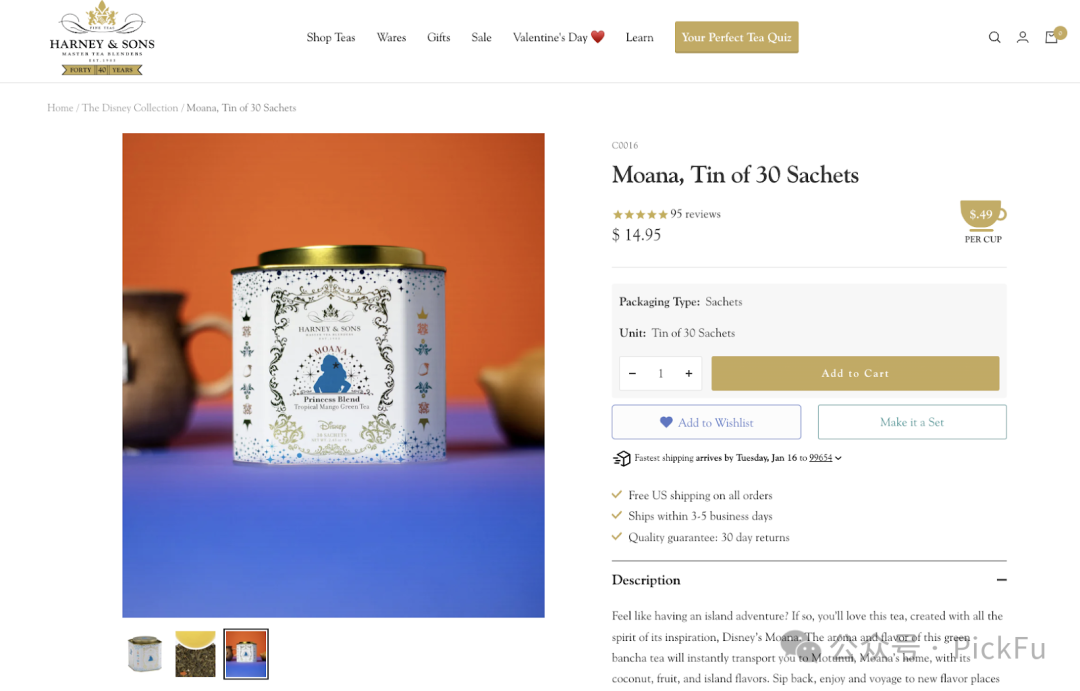Increase quantity with plus button
The width and height of the screenshot is (1080, 691).
[x=689, y=374]
